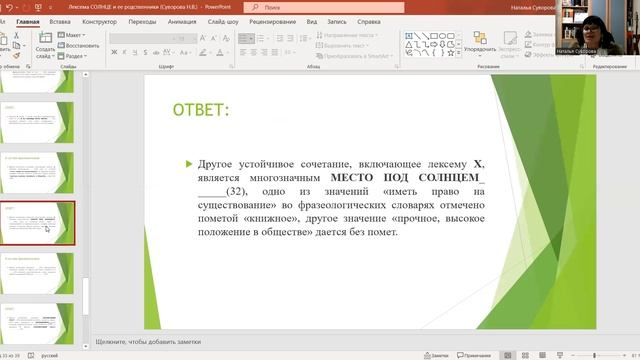Pick the rectangle shape from gallery

434,36
